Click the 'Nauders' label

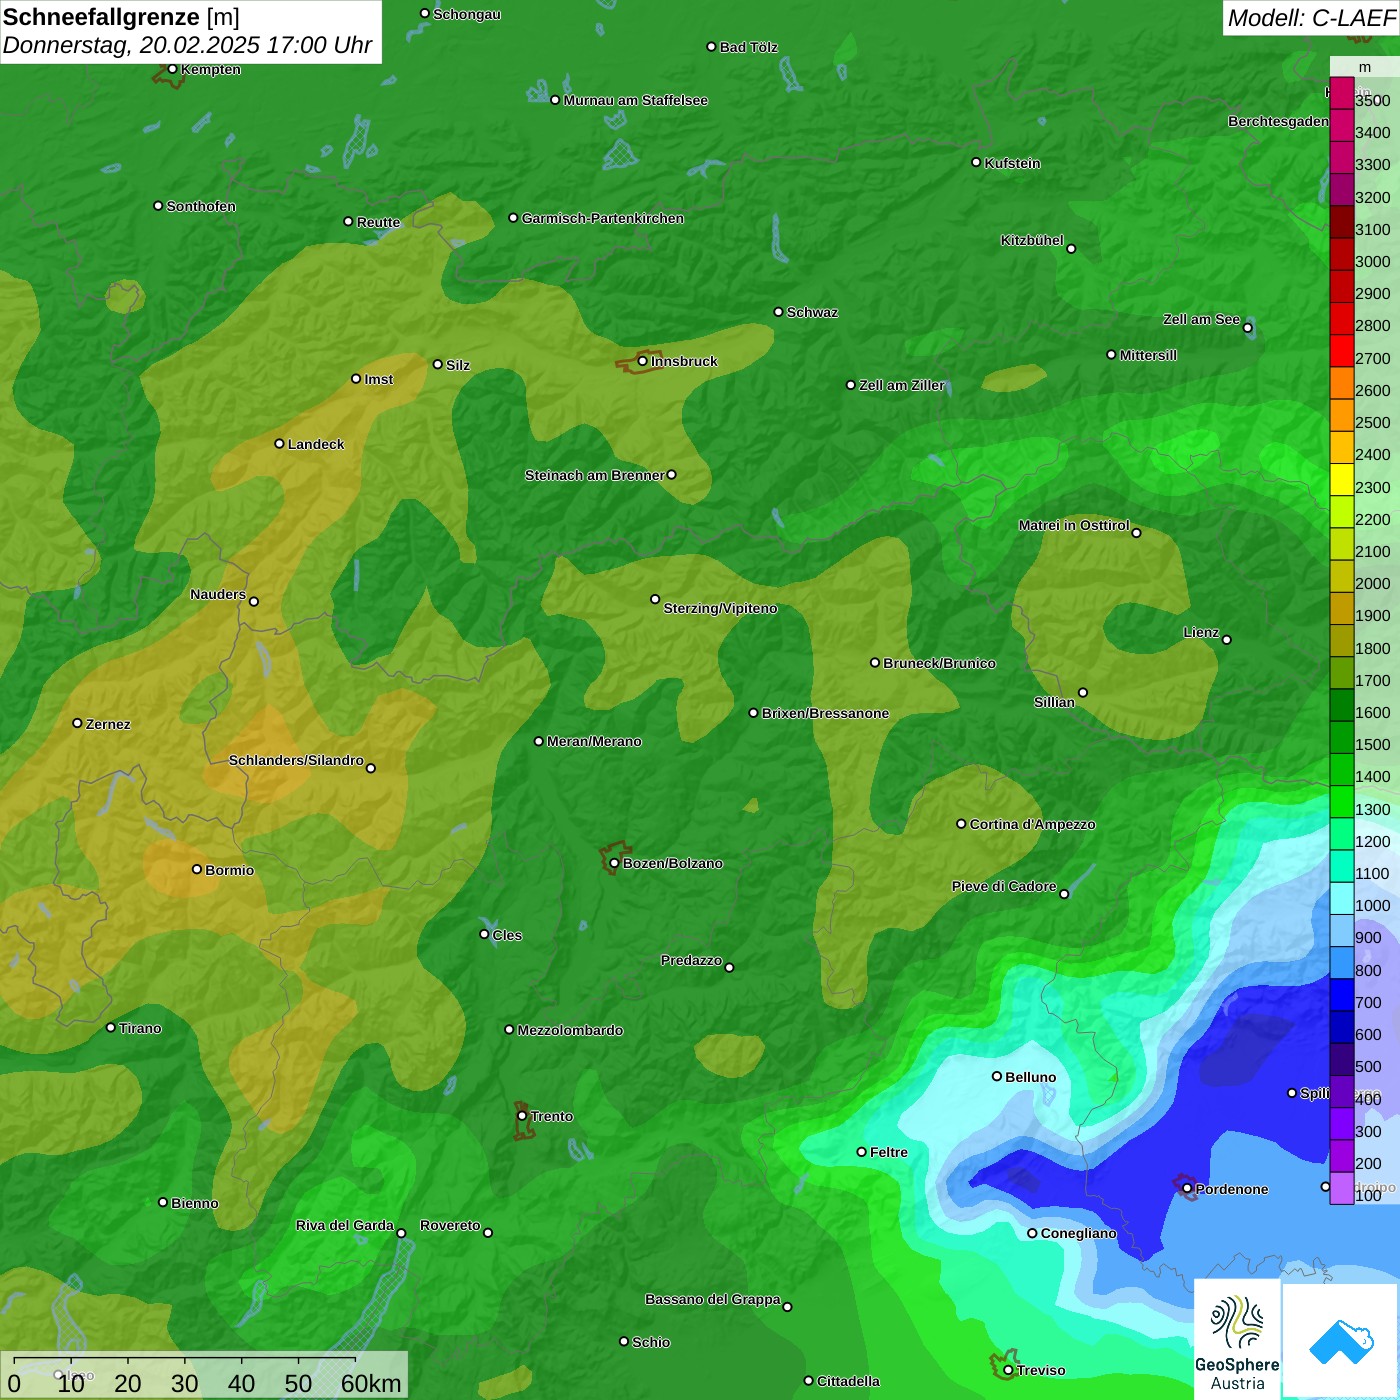[x=218, y=594]
